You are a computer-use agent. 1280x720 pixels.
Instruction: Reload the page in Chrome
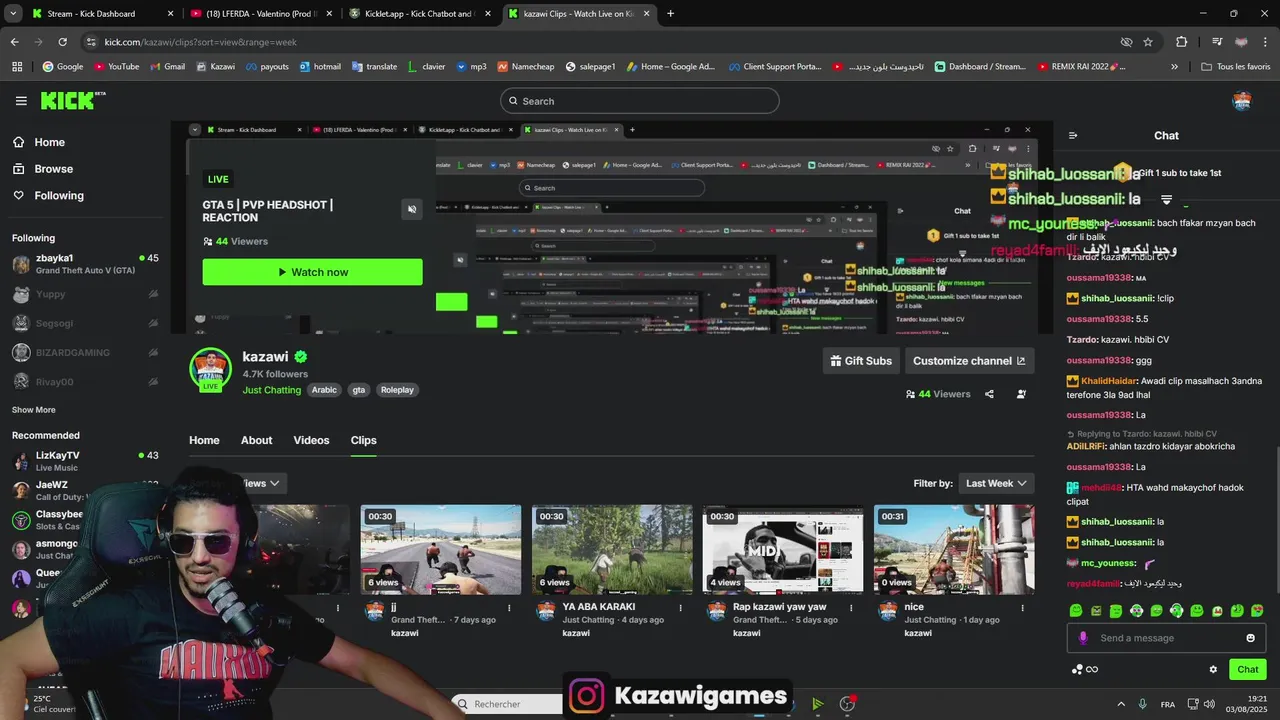coord(62,42)
